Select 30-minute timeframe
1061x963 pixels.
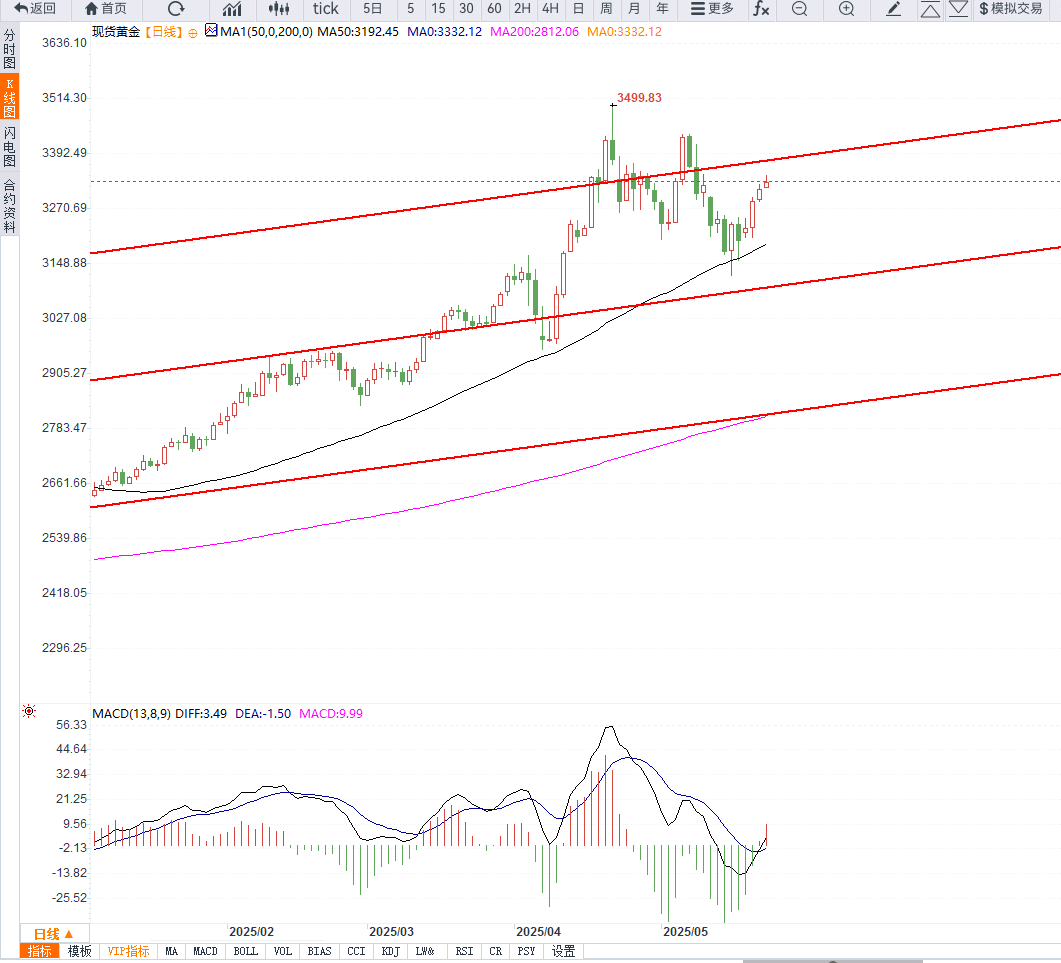click(x=466, y=9)
